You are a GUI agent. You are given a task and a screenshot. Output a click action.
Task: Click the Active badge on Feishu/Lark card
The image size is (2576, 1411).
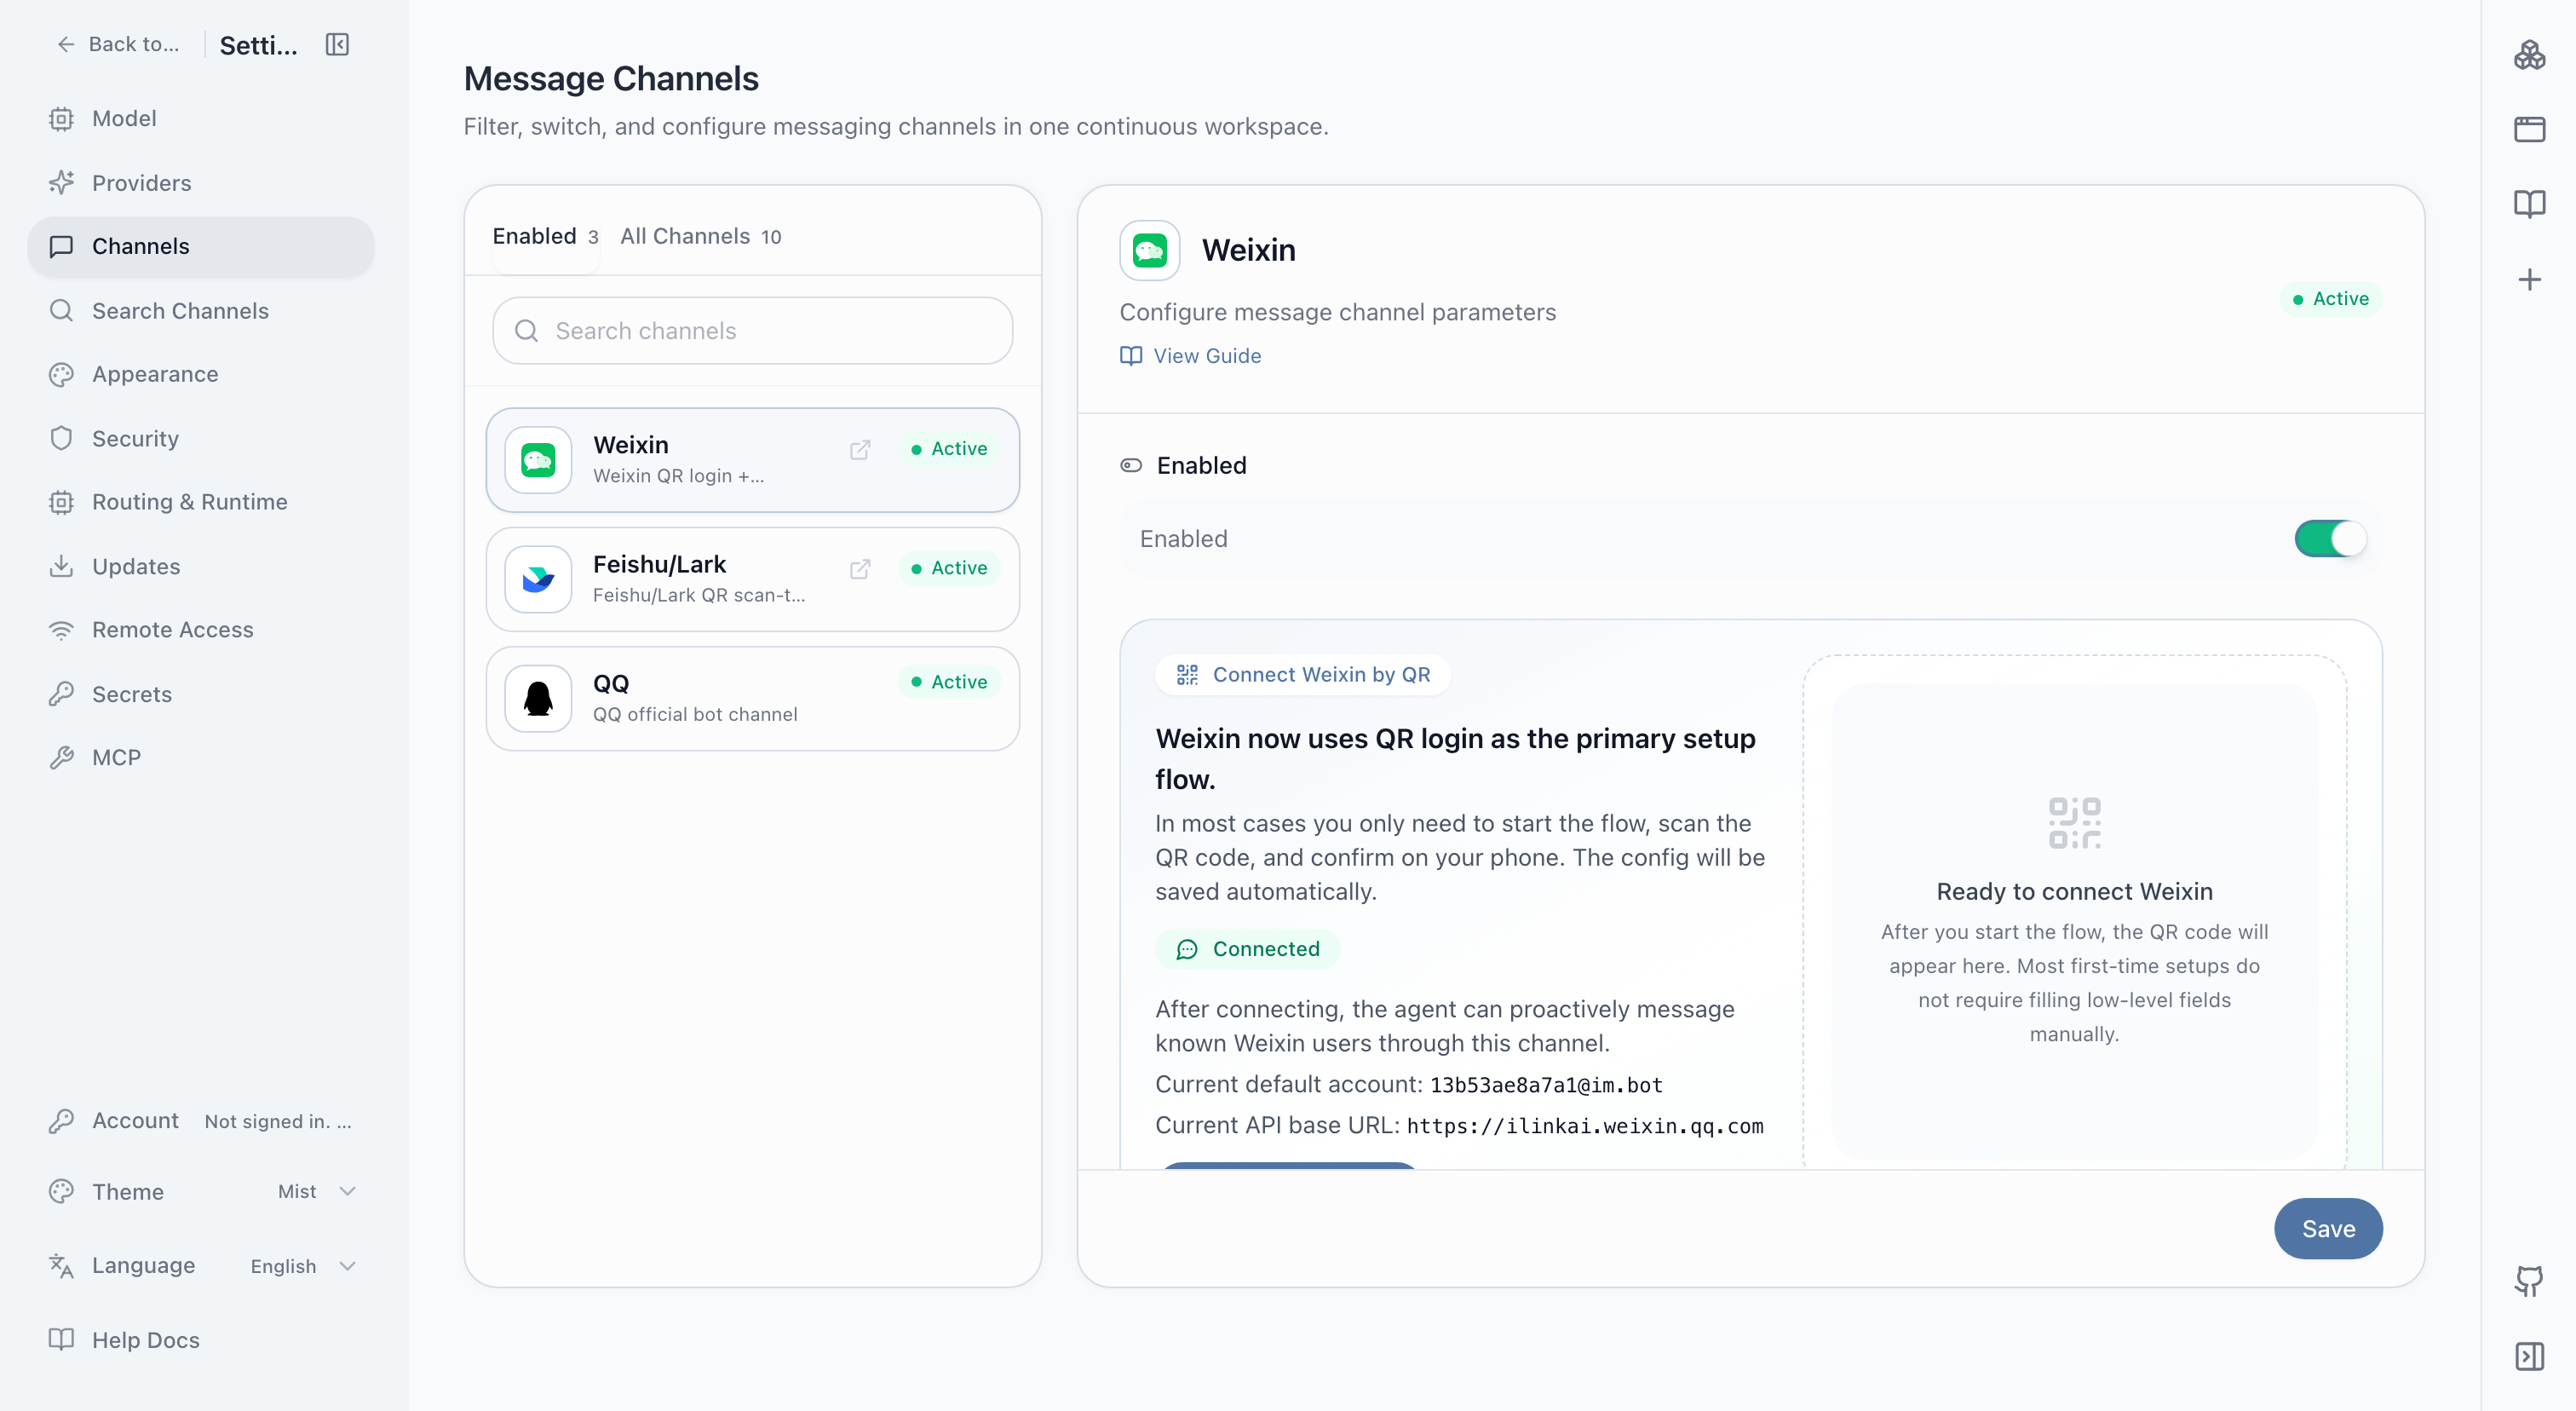(x=948, y=568)
